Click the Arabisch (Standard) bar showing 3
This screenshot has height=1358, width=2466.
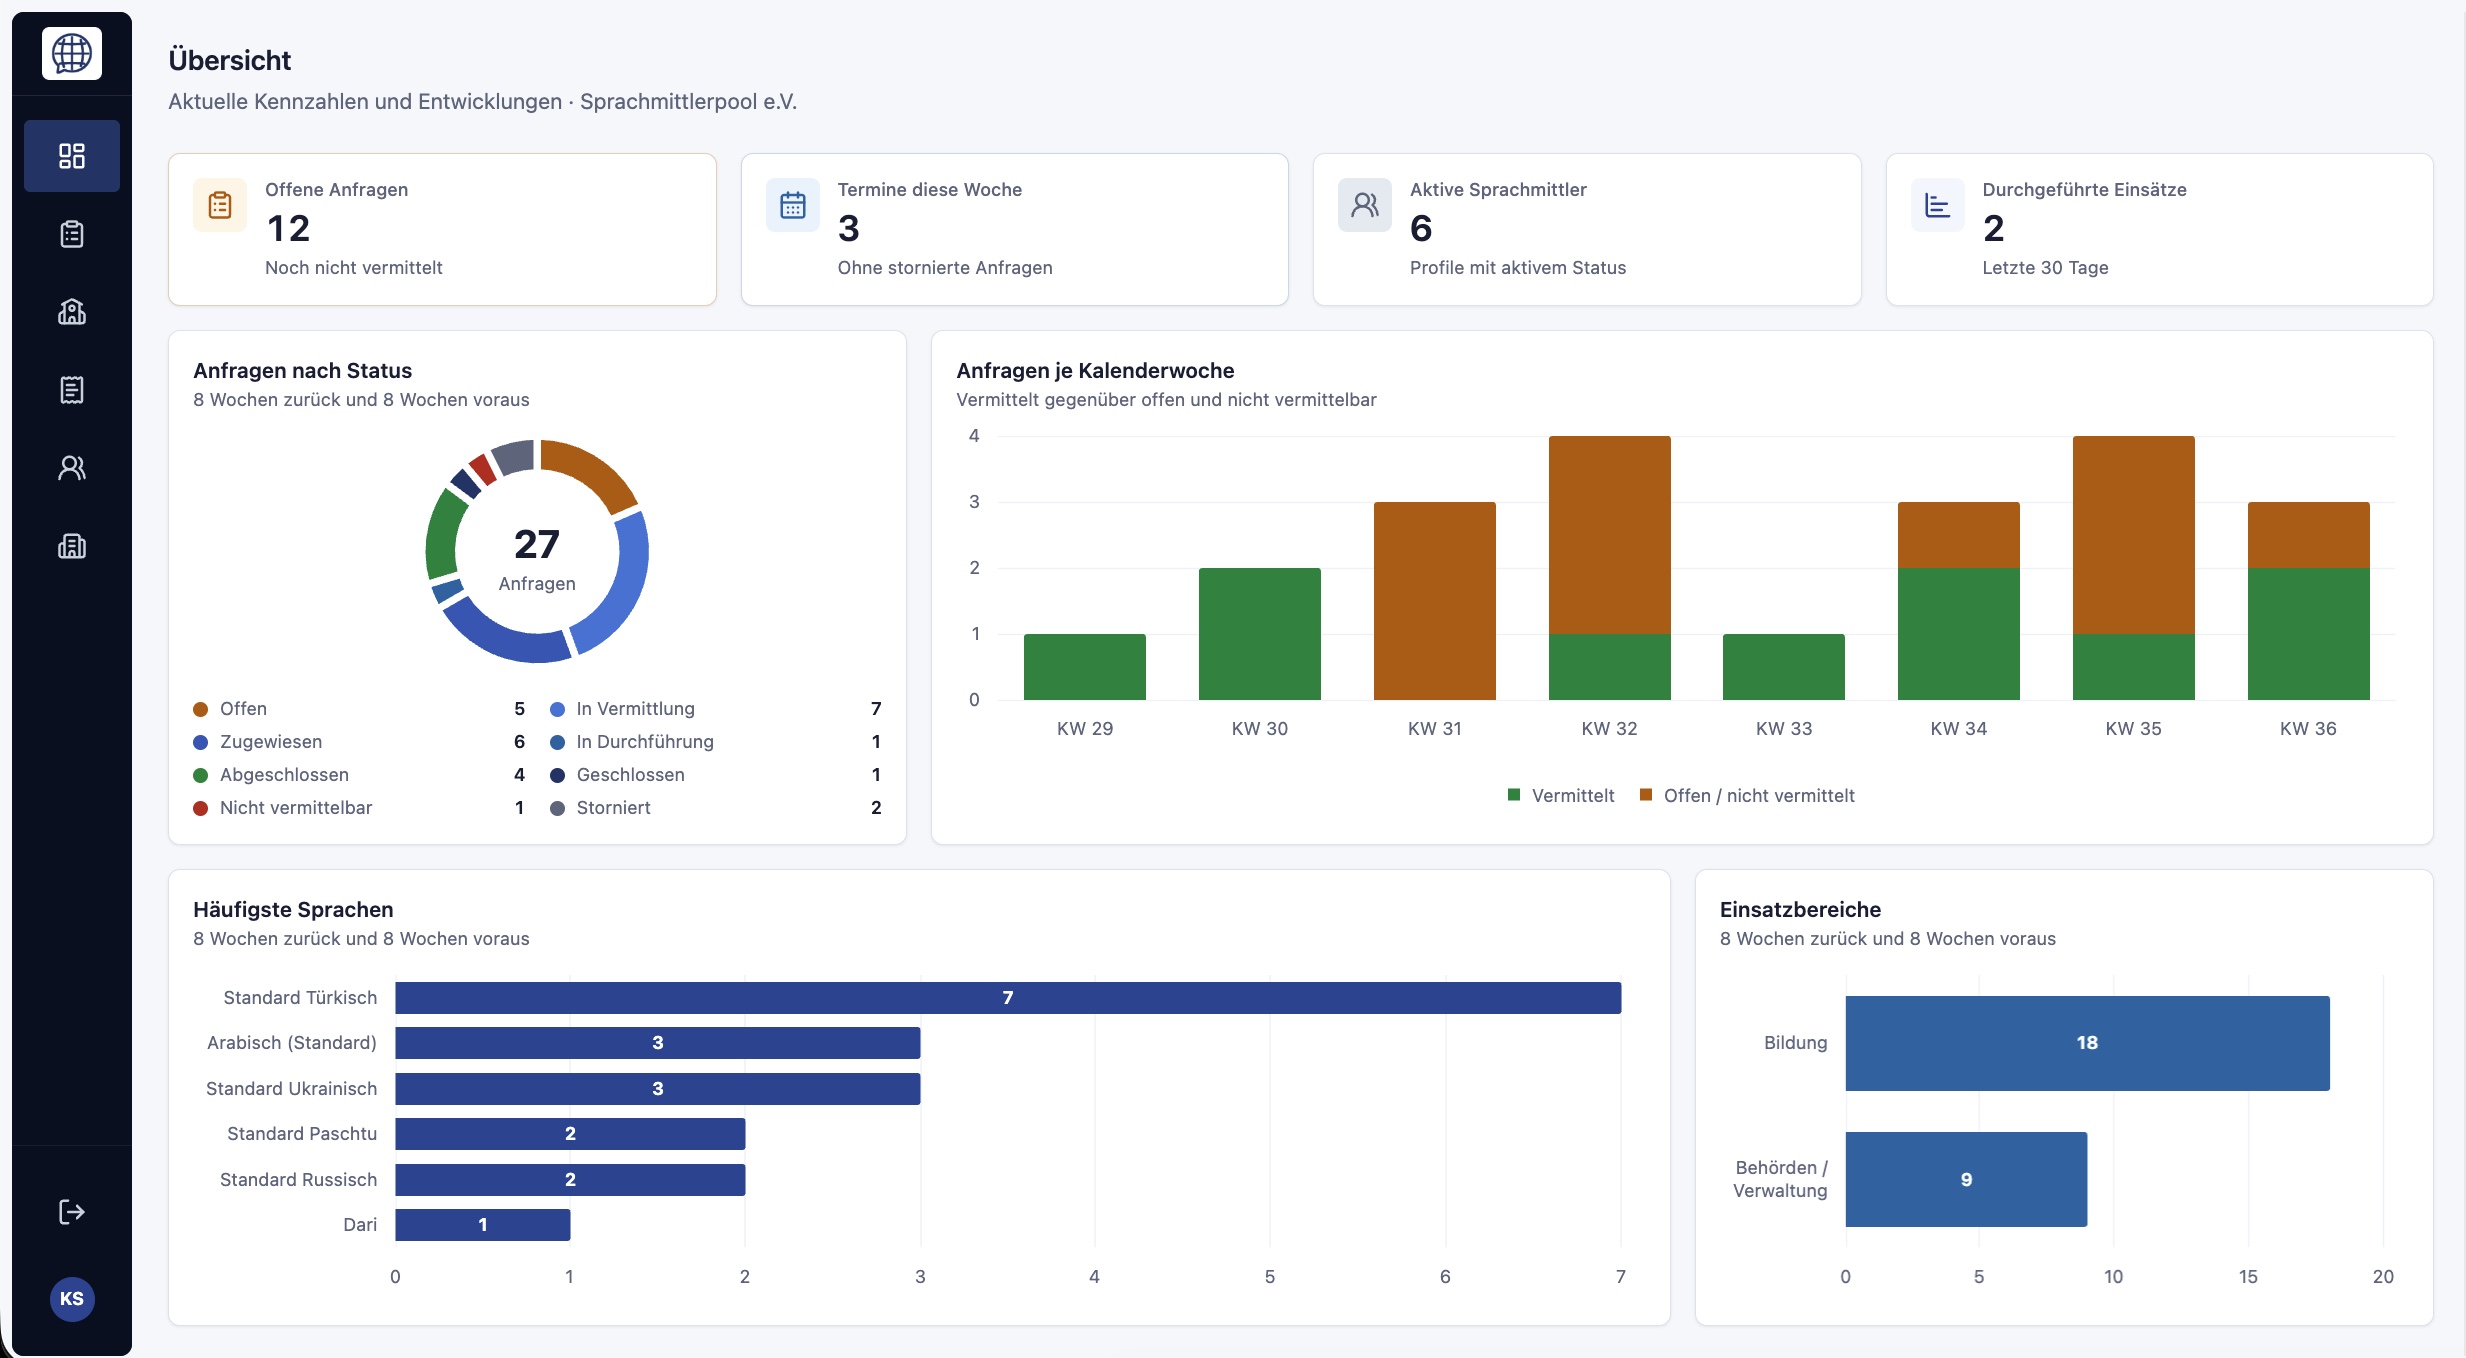tap(658, 1043)
